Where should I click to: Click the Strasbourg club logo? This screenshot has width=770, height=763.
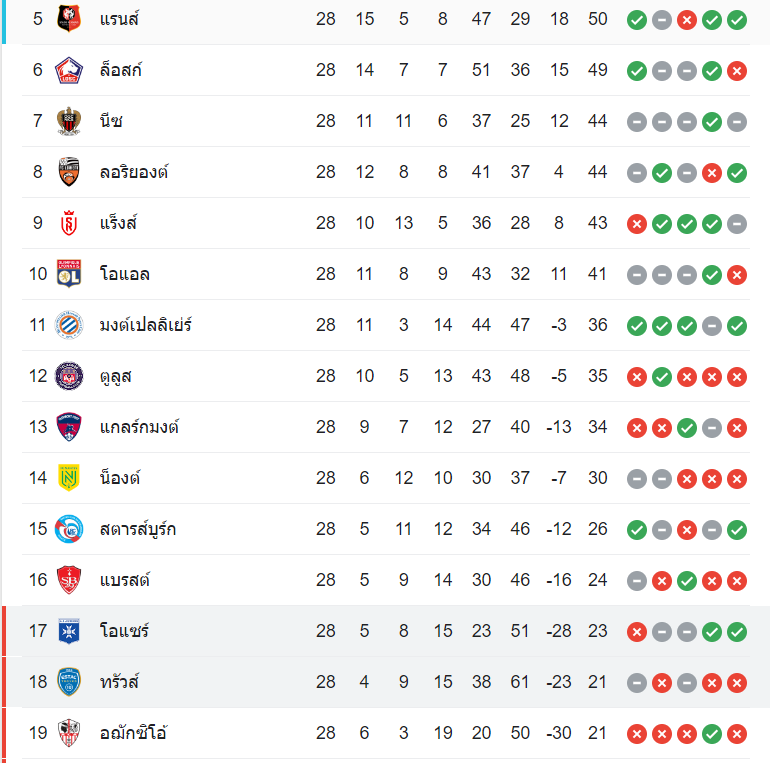point(69,529)
